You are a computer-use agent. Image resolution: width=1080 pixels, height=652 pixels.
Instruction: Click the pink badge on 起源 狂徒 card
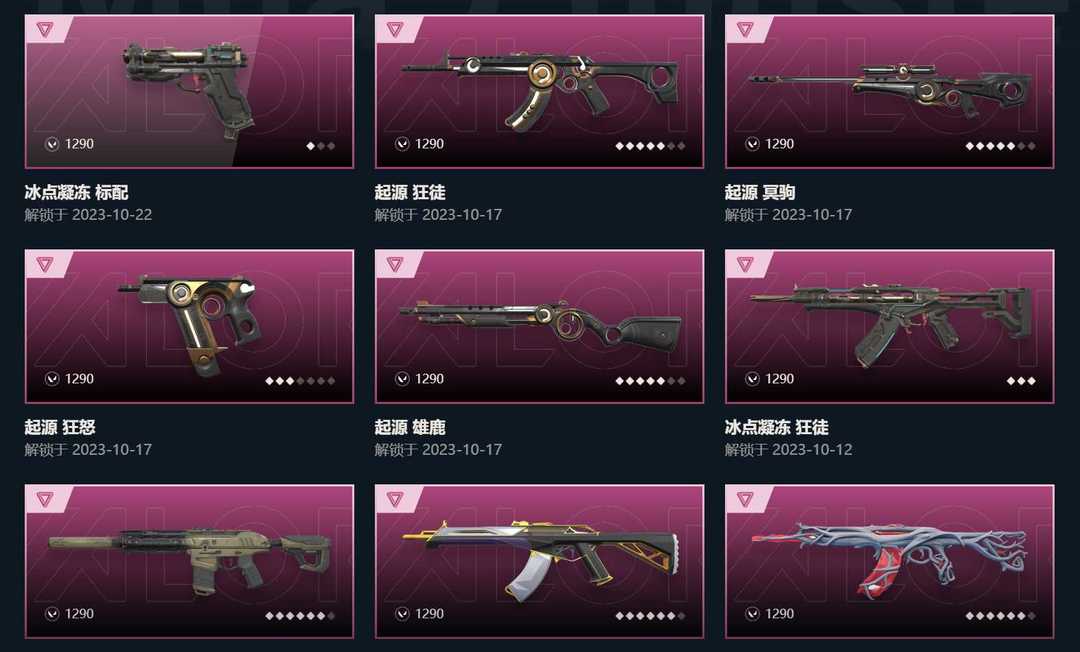pyautogui.click(x=395, y=29)
